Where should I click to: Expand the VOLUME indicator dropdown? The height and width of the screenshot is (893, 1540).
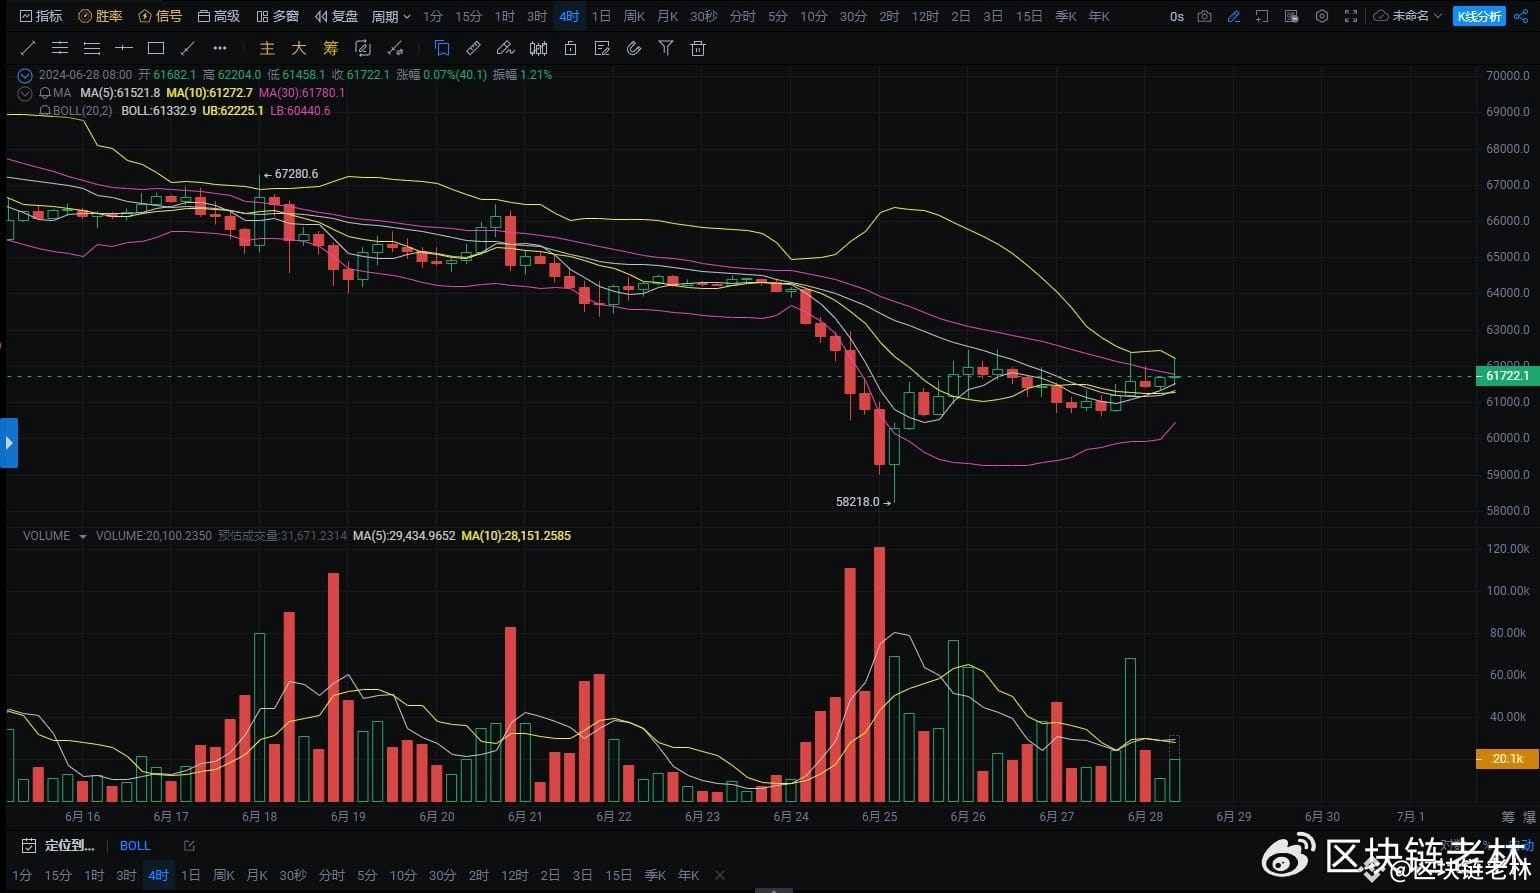pyautogui.click(x=82, y=537)
